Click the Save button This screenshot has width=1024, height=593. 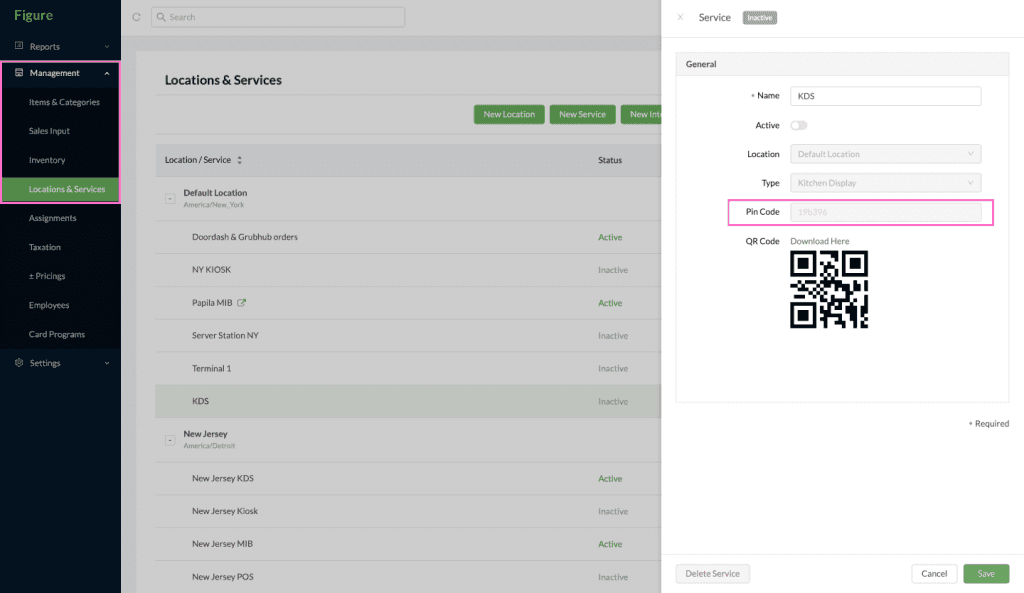pyautogui.click(x=986, y=573)
